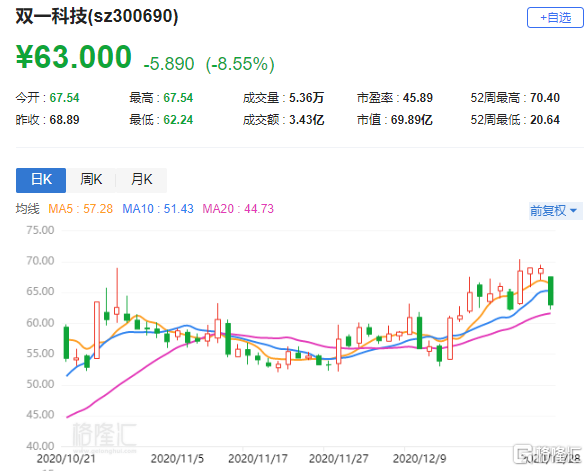Screen dimensions: 588x471
Task: Click the MA5 : 57.28 indicator label
Action: tap(81, 209)
